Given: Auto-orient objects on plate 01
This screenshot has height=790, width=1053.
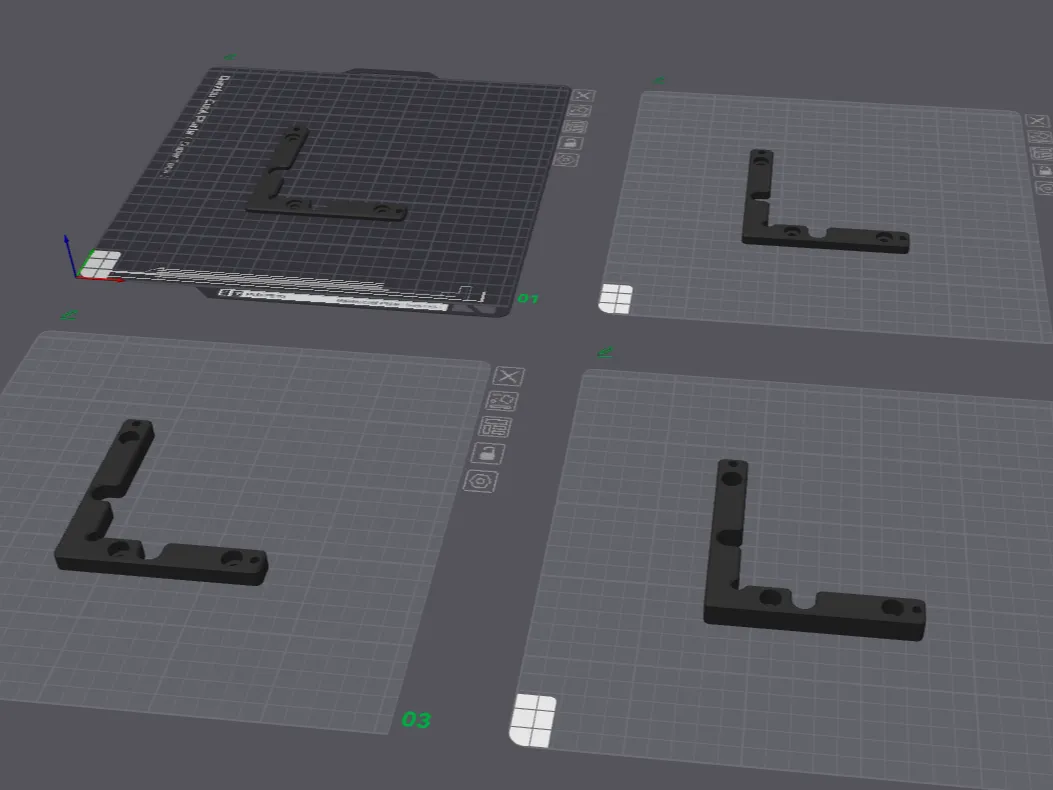Looking at the screenshot, I should (x=579, y=111).
